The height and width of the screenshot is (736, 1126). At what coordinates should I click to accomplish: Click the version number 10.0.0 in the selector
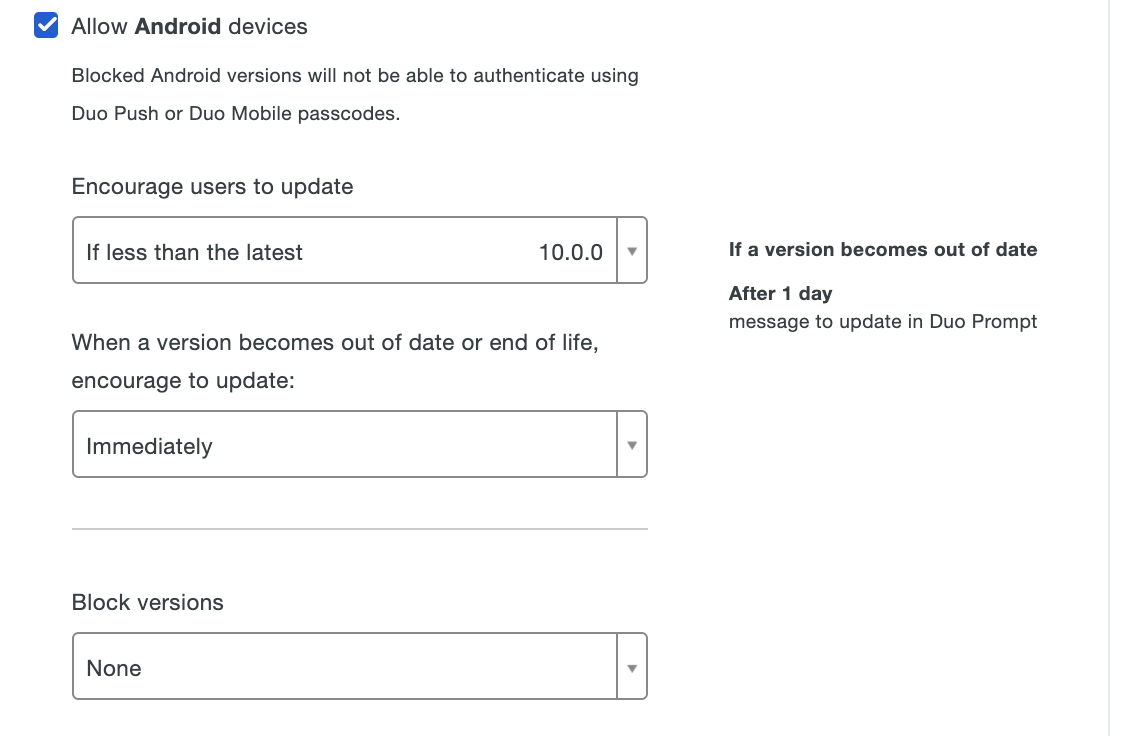[x=572, y=252]
